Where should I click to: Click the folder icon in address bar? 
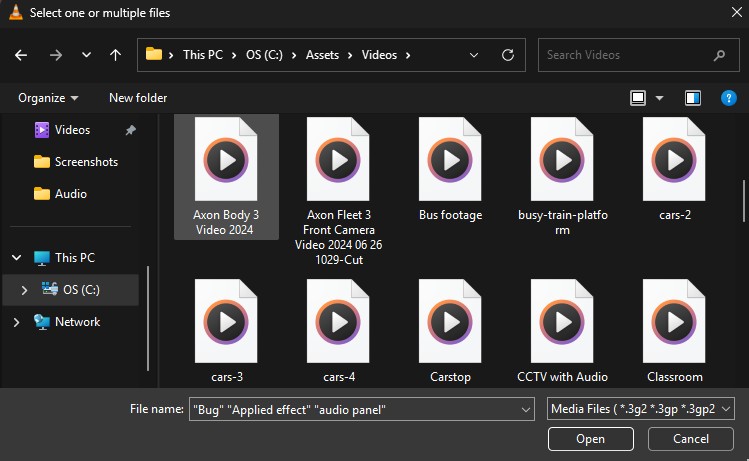tap(154, 54)
